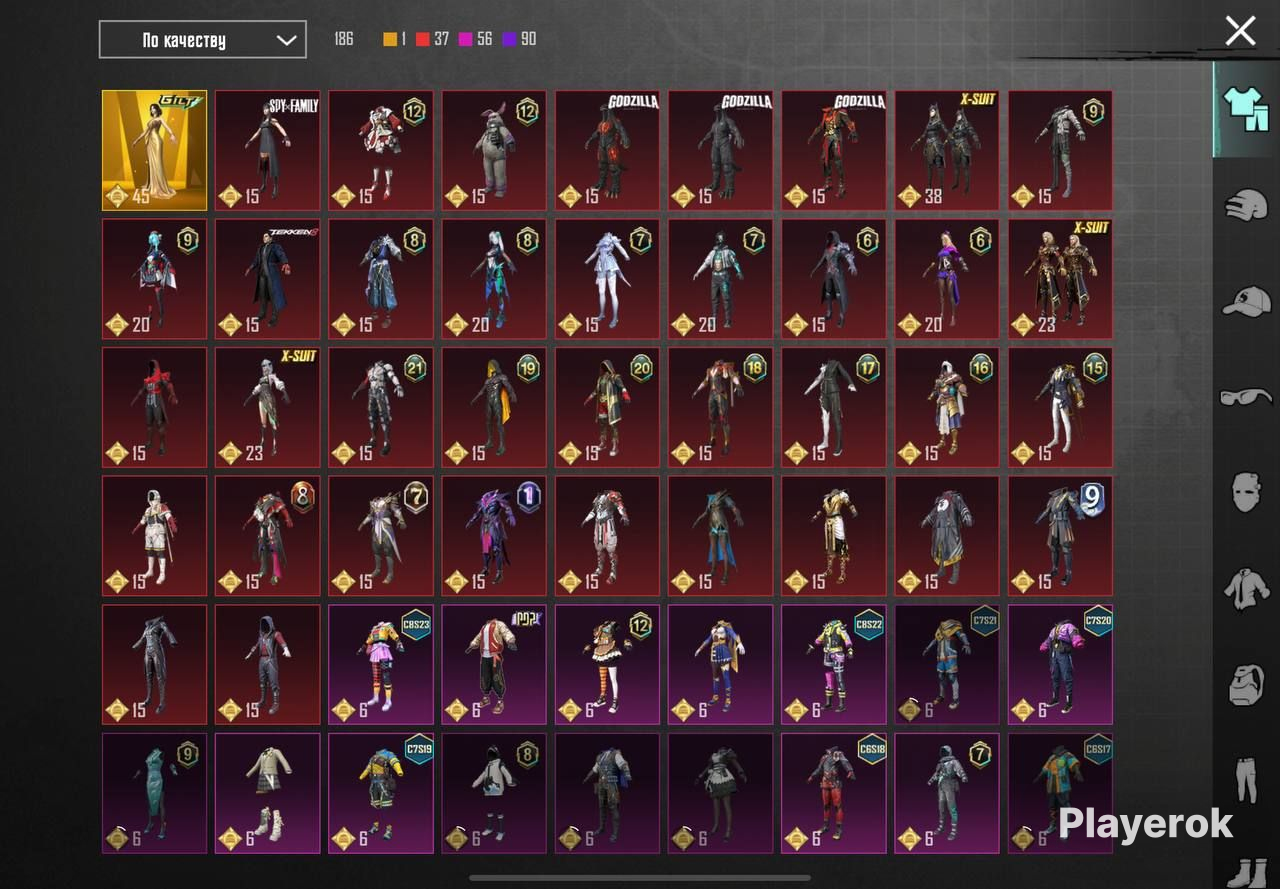Select the outfit with badge 19
The height and width of the screenshot is (889, 1280).
494,407
